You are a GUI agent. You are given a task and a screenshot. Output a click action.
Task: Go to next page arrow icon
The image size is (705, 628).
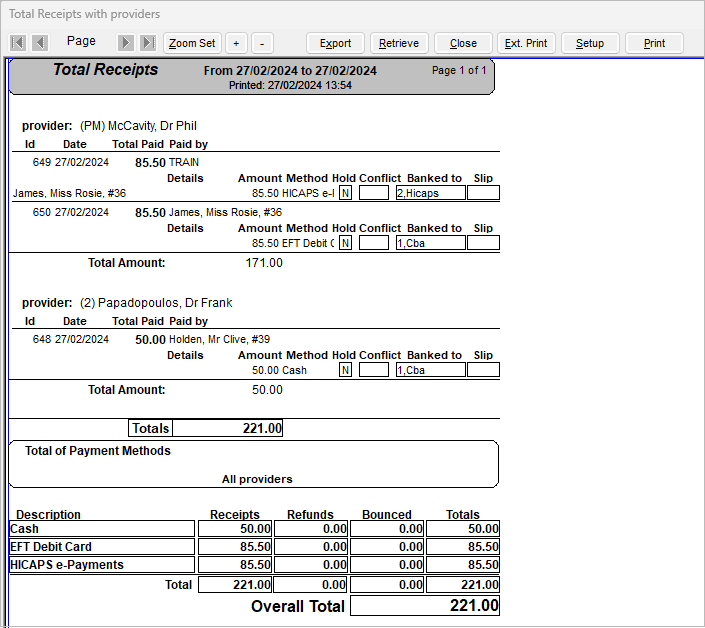click(x=126, y=43)
